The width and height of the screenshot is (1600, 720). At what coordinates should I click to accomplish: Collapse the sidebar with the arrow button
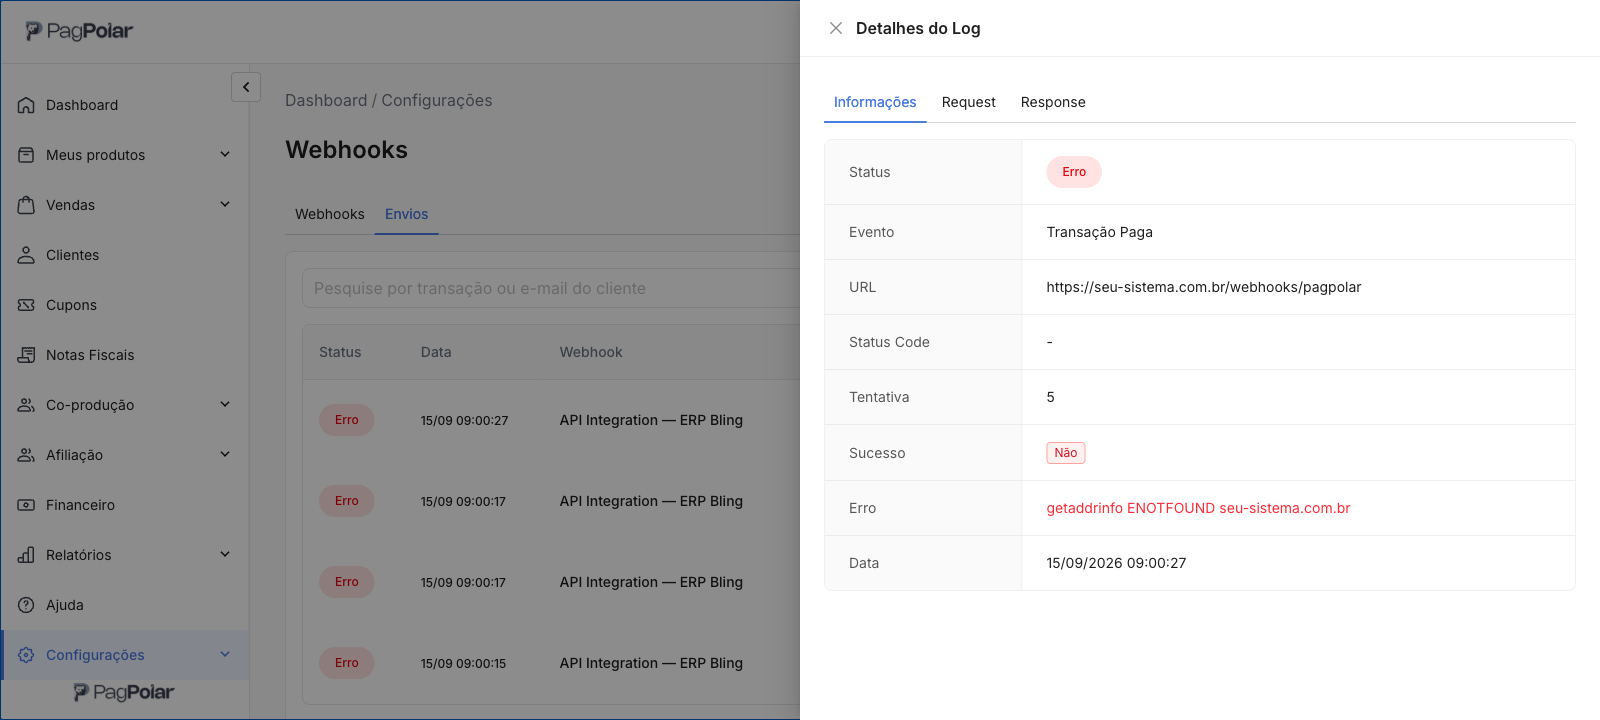(246, 87)
